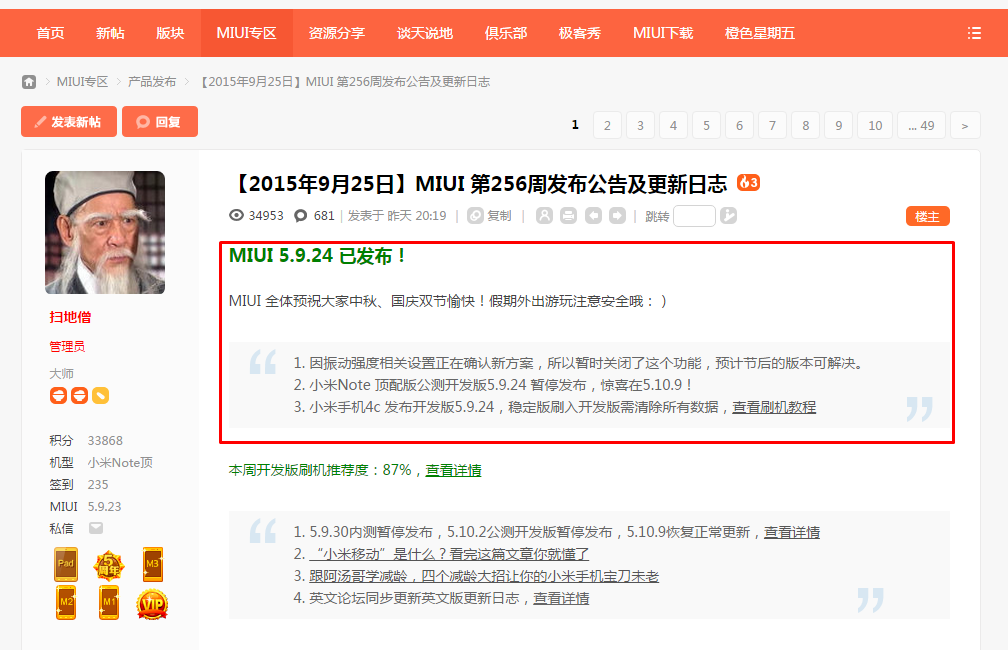Click the green heading MIUI 5.9.24 已发布！

[318, 256]
